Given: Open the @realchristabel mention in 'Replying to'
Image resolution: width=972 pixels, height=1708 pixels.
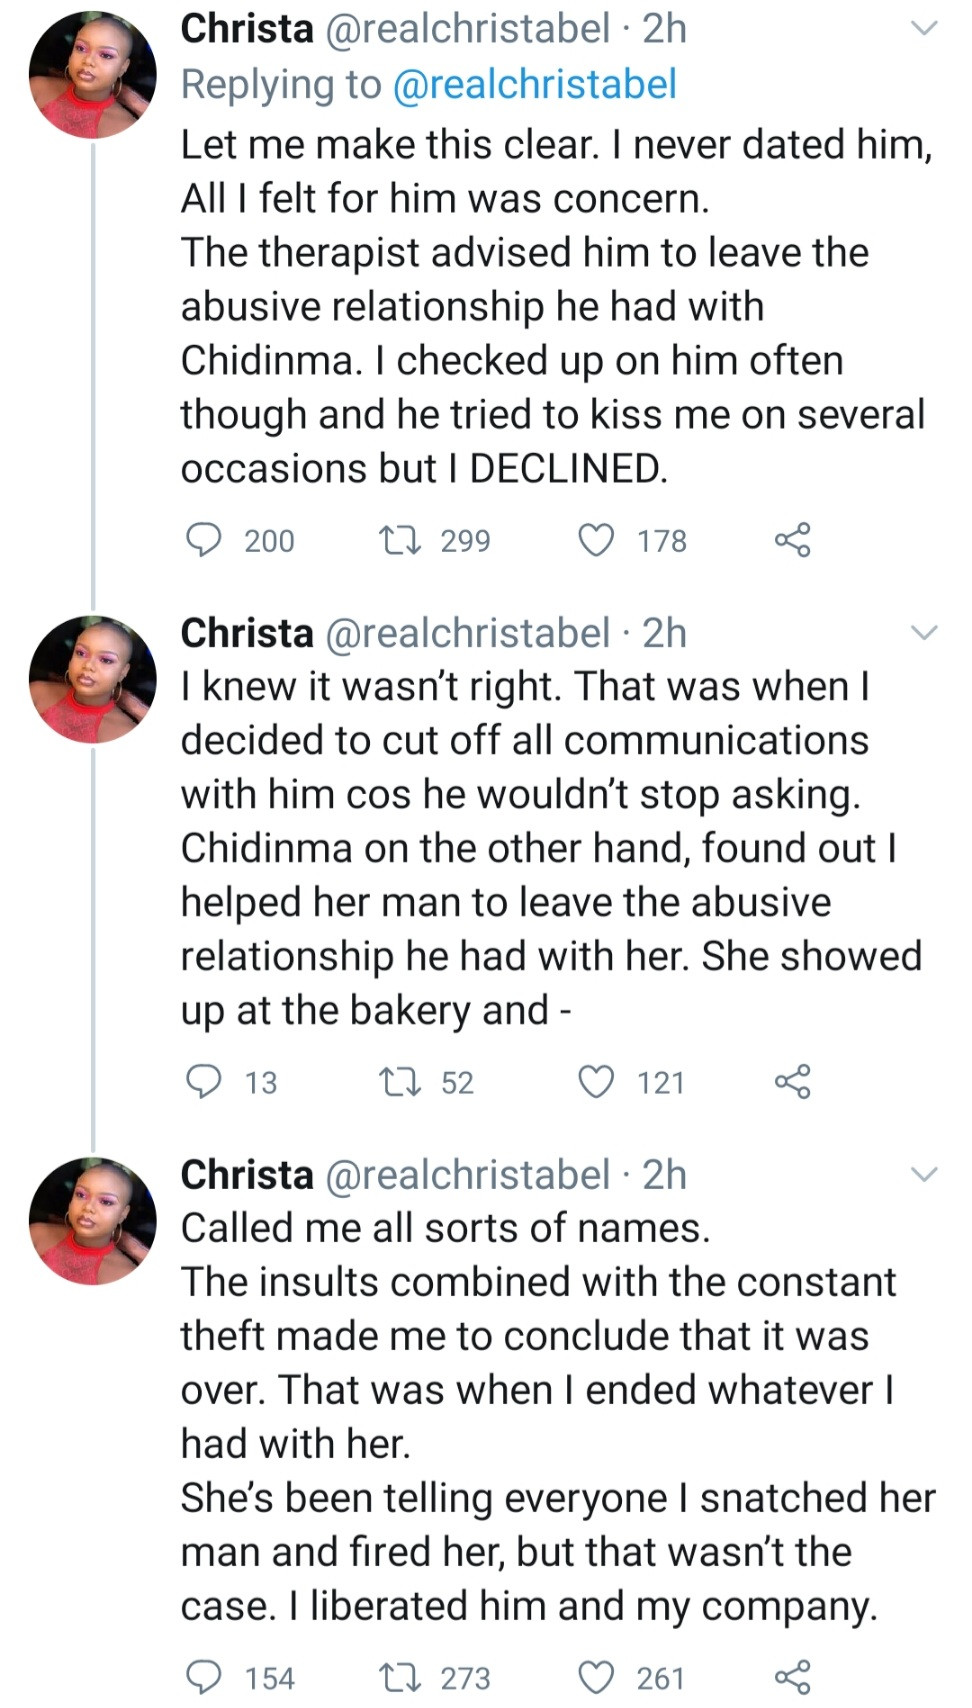Looking at the screenshot, I should pyautogui.click(x=535, y=85).
